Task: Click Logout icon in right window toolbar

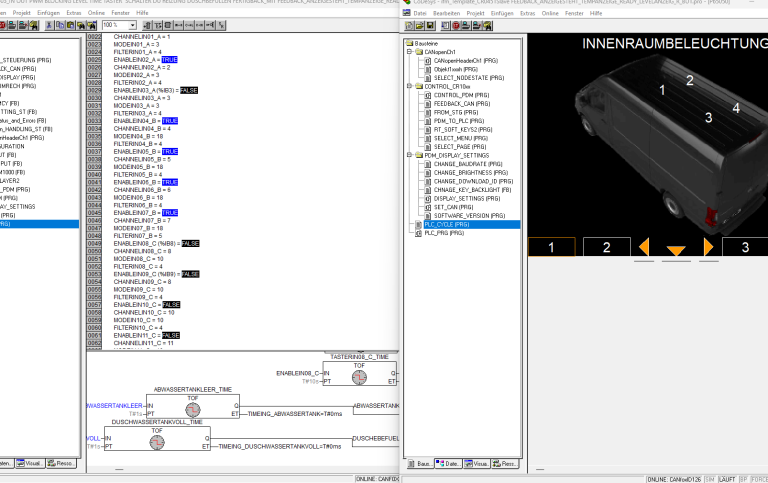Action: 477,25
